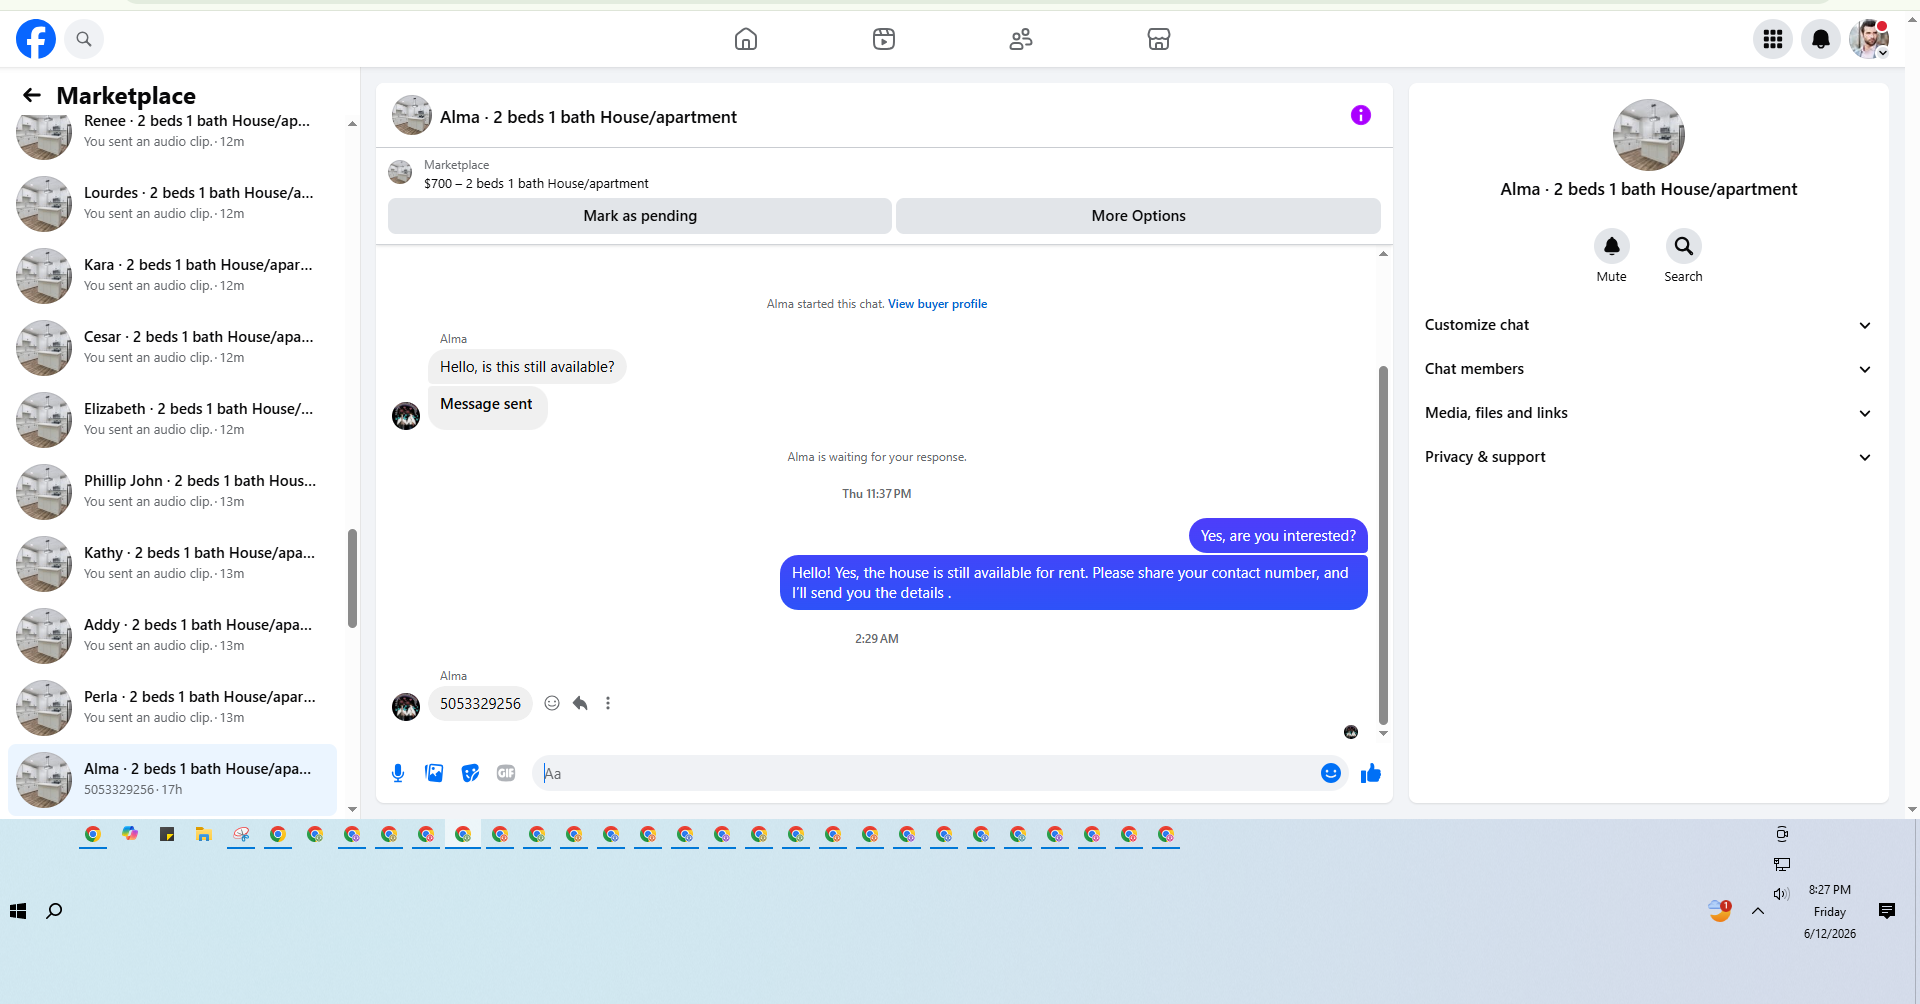Open the Video/Reels tab icon

pyautogui.click(x=884, y=39)
